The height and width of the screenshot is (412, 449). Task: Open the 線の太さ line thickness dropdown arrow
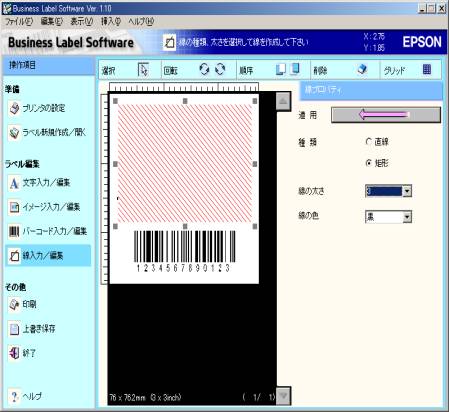pyautogui.click(x=407, y=191)
